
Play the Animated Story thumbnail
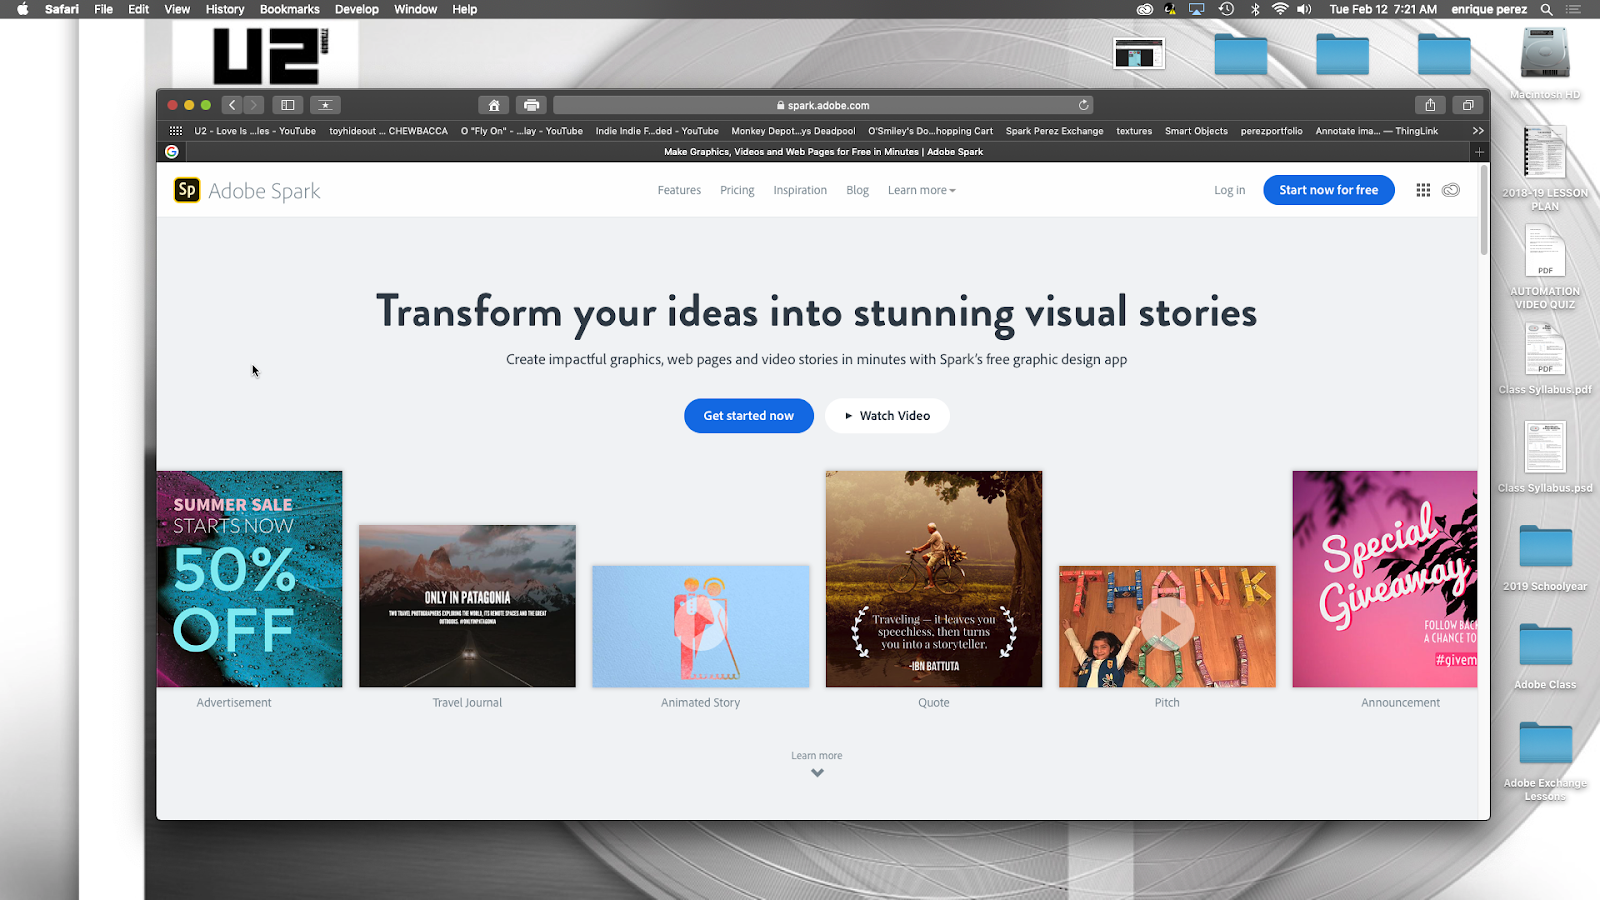click(700, 626)
